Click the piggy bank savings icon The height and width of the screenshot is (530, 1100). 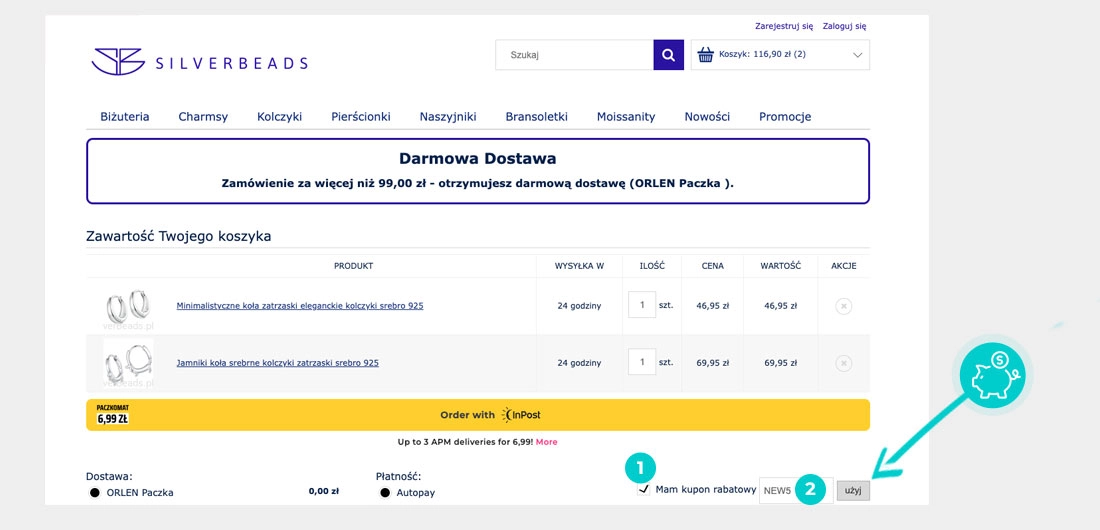992,376
